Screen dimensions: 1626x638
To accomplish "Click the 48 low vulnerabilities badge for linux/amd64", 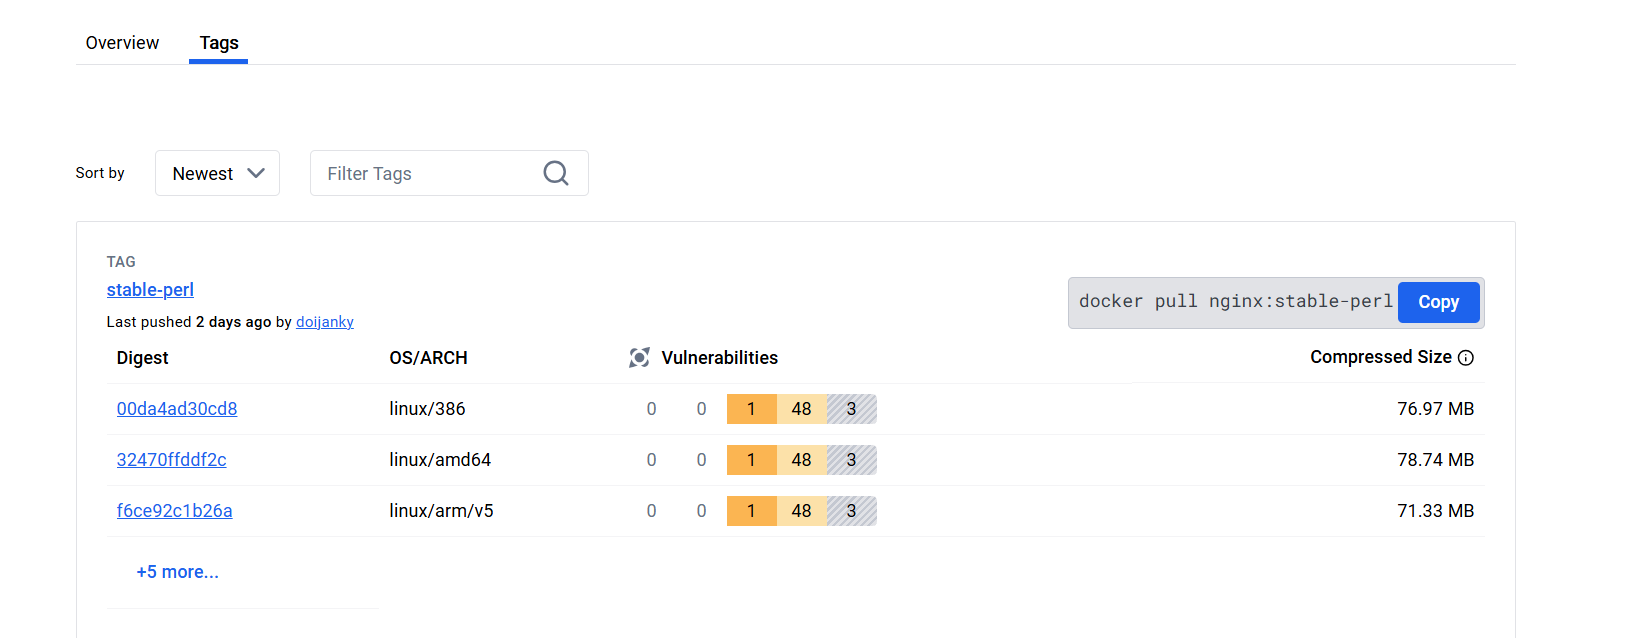I will 802,460.
